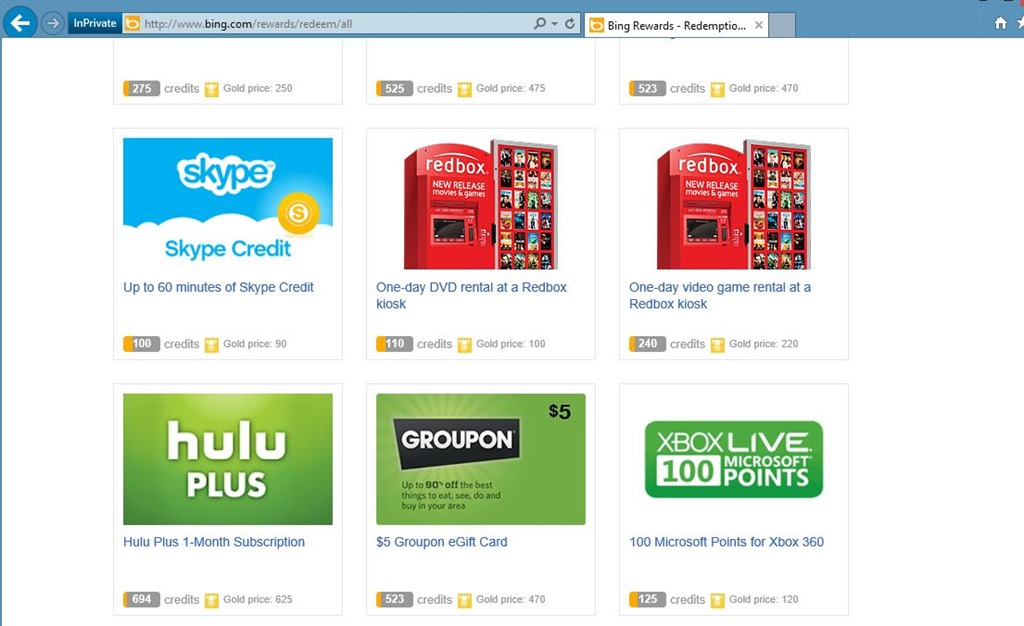Click gold medal icon beside Gold price: 120
This screenshot has height=626, width=1024.
(717, 600)
